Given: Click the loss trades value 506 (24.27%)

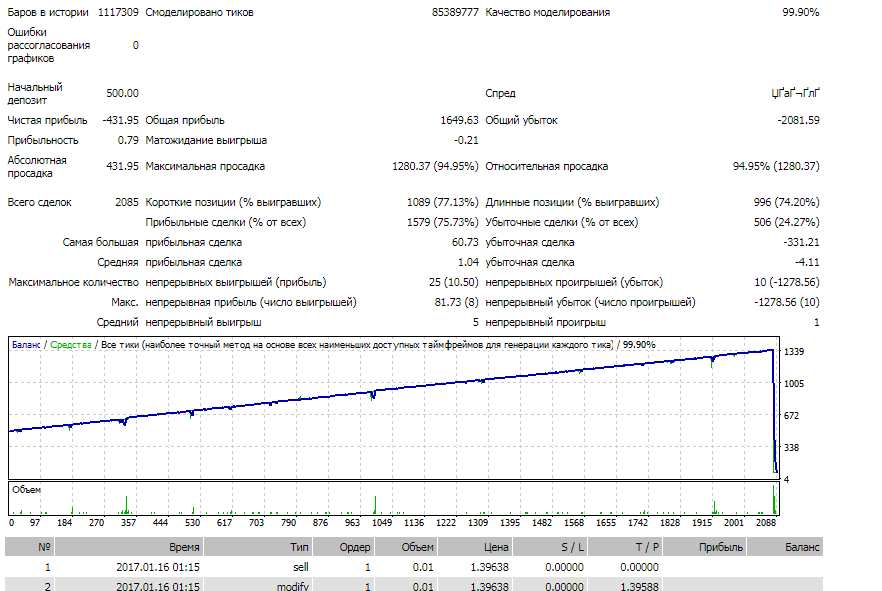Looking at the screenshot, I should 786,223.
